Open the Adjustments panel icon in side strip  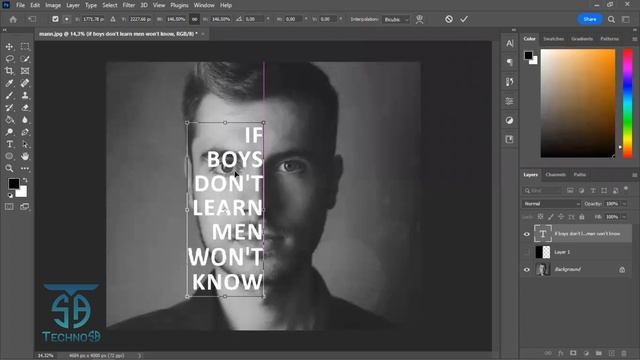pos(510,120)
